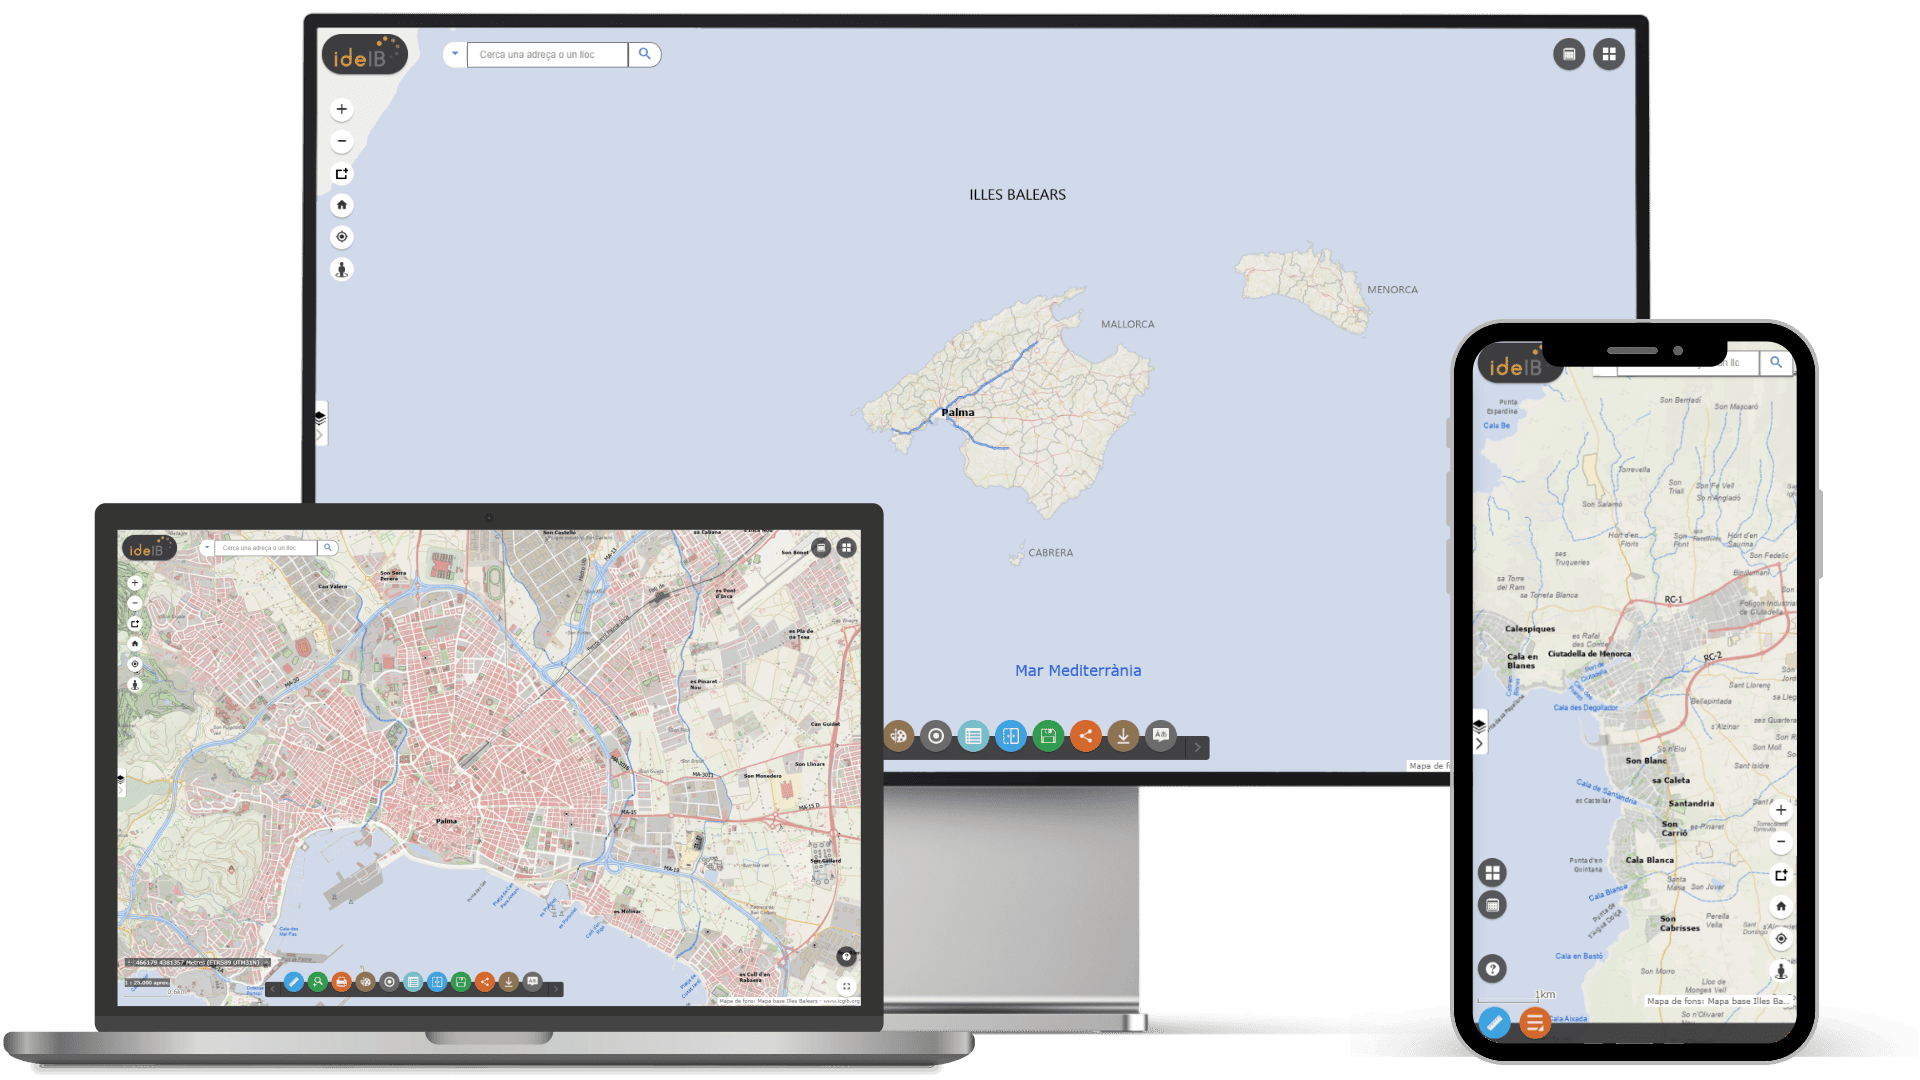Click the www.icgib.org attribution link
This screenshot has width=1920, height=1080.
(x=840, y=1002)
